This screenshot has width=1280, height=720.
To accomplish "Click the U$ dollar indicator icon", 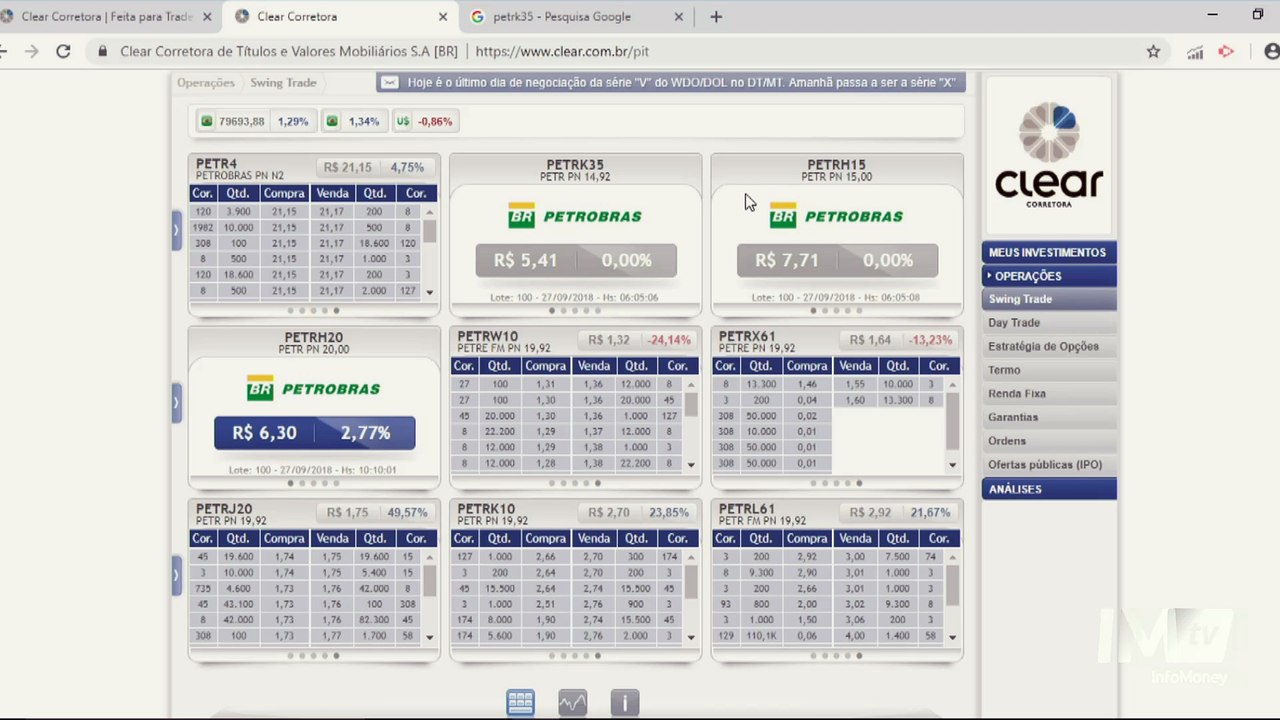I will [x=403, y=121].
